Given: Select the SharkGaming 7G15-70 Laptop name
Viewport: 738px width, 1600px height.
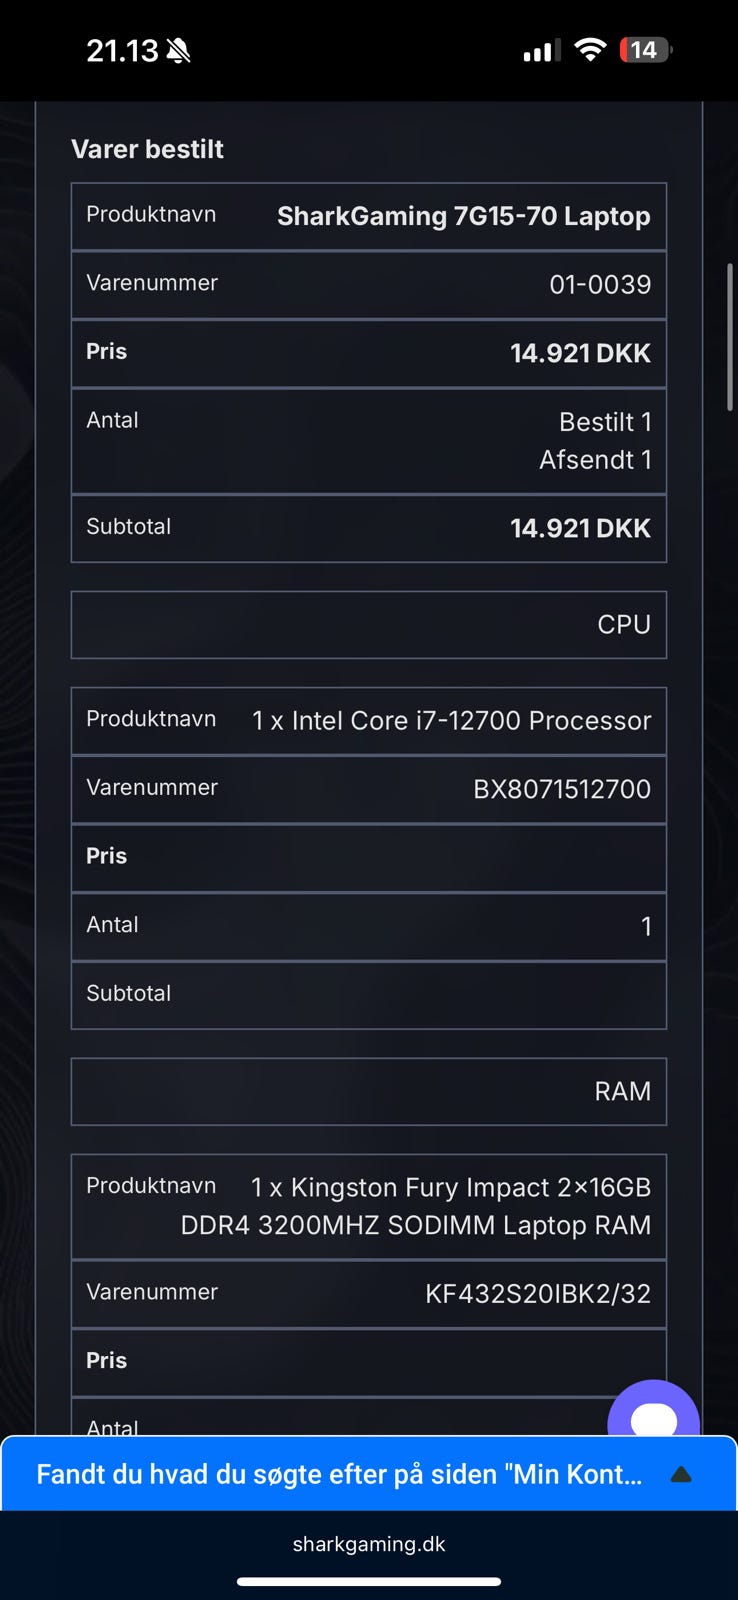Looking at the screenshot, I should coord(463,216).
